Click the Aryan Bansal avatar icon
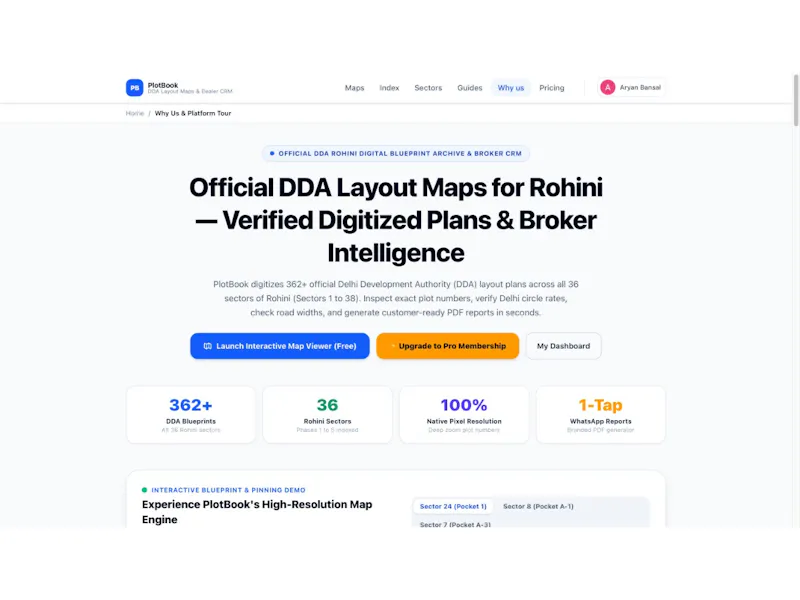800x600 pixels. (x=607, y=87)
